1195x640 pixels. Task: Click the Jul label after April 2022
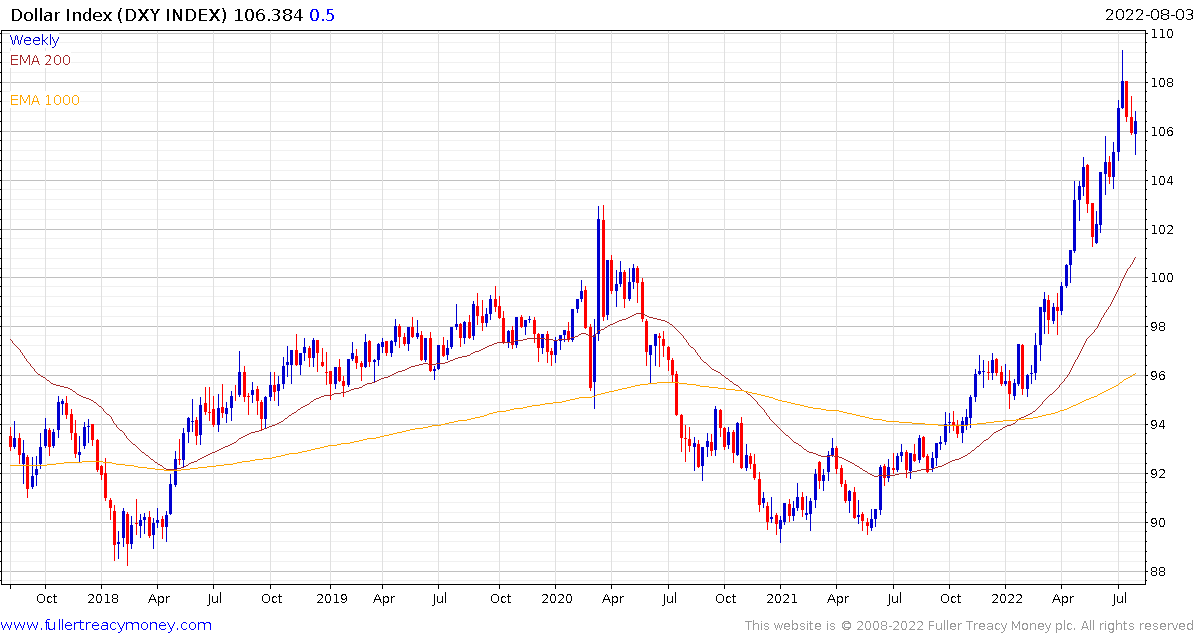pos(1120,598)
